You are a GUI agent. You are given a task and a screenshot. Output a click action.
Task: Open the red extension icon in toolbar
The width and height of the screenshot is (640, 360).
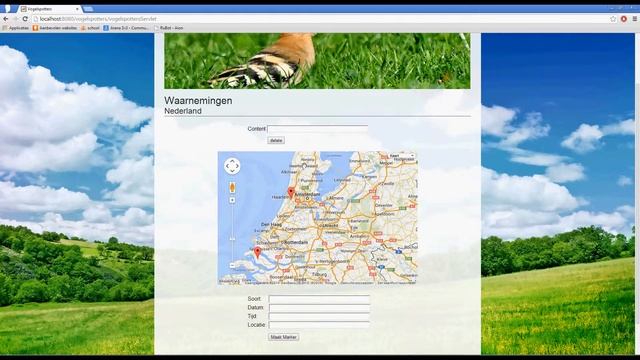click(624, 19)
